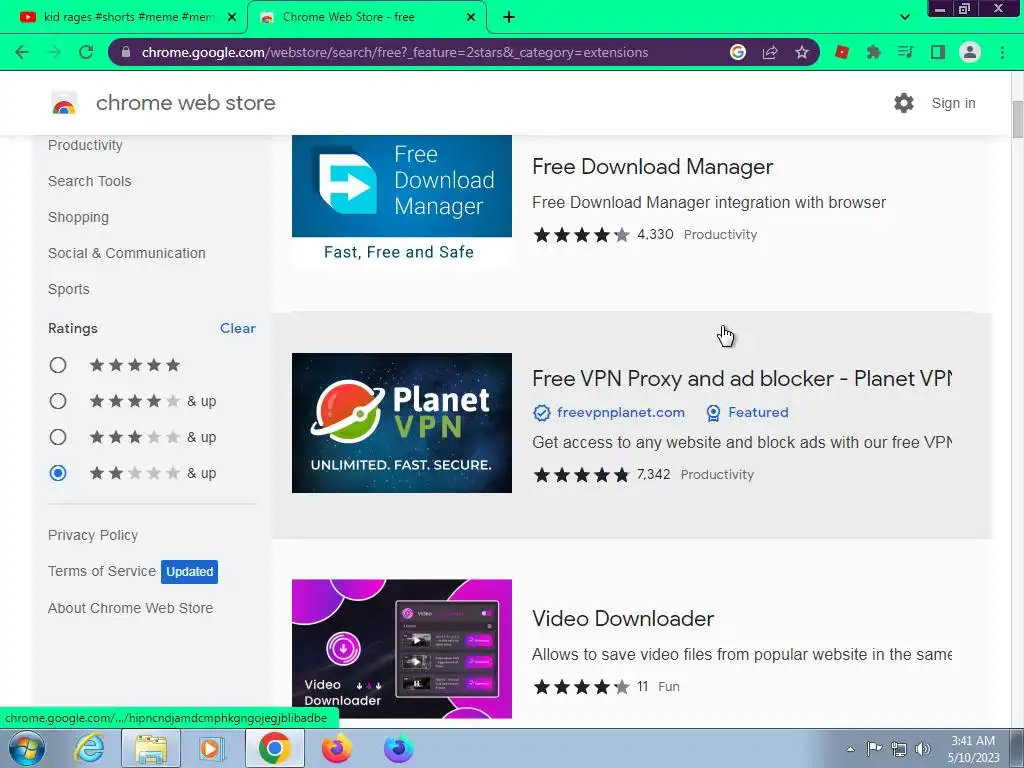
Task: Clear the ratings filter
Action: tap(238, 328)
